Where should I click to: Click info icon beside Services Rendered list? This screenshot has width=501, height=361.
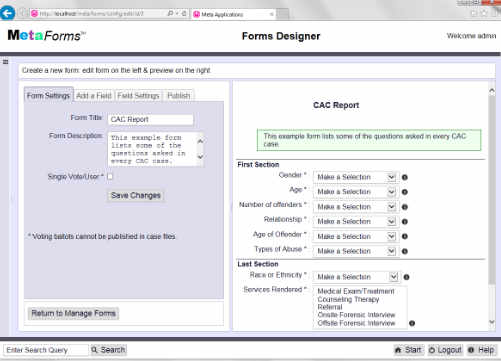point(412,323)
